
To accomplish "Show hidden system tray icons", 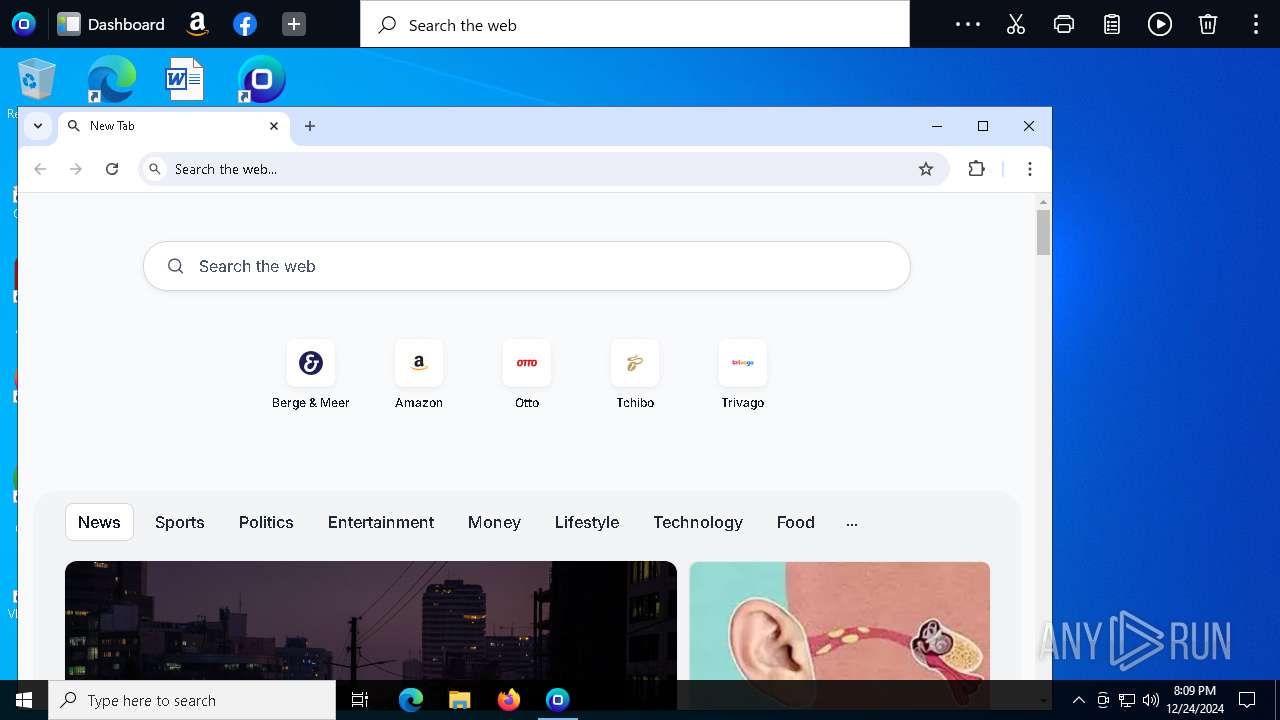I will 1078,700.
